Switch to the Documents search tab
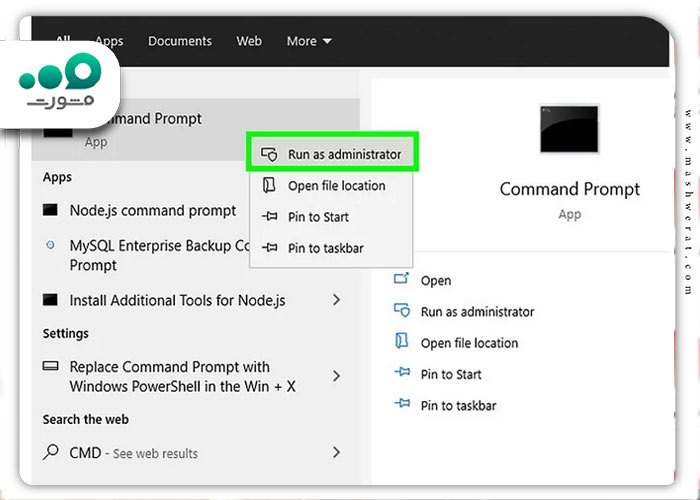700x500 pixels. coord(180,41)
